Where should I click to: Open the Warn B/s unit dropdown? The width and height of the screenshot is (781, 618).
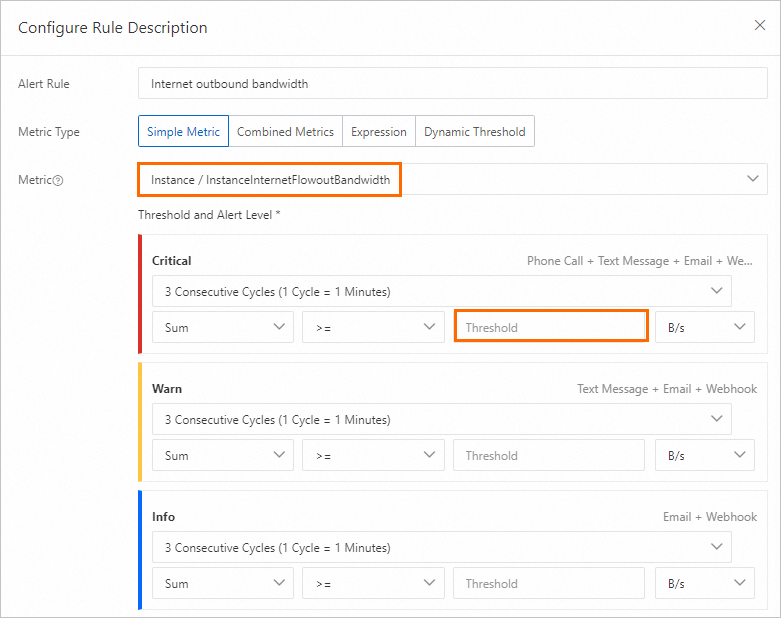coord(704,456)
